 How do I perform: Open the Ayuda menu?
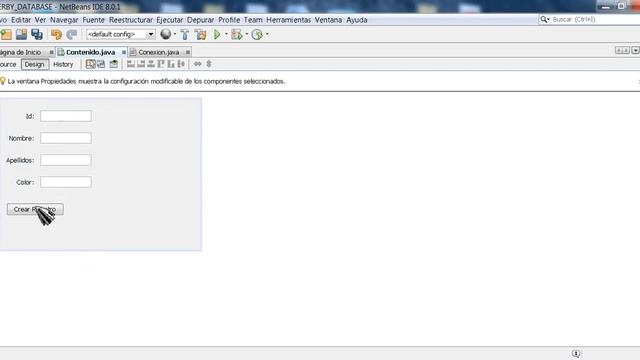click(357, 20)
